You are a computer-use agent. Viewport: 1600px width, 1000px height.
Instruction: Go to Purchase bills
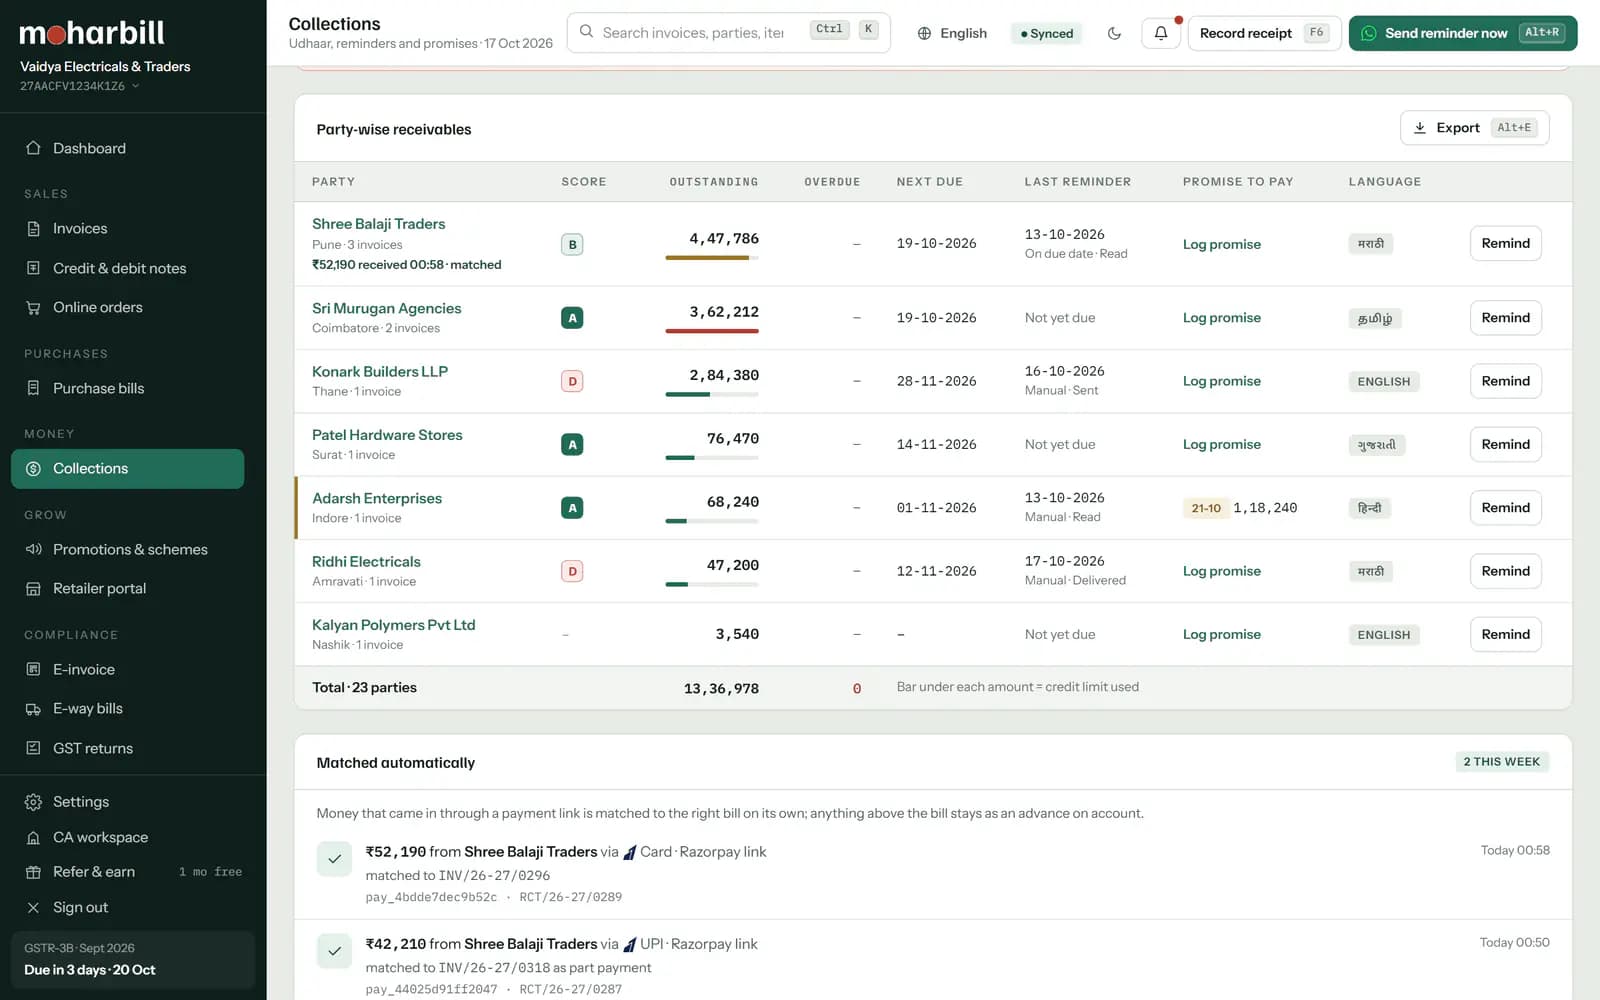coord(127,388)
